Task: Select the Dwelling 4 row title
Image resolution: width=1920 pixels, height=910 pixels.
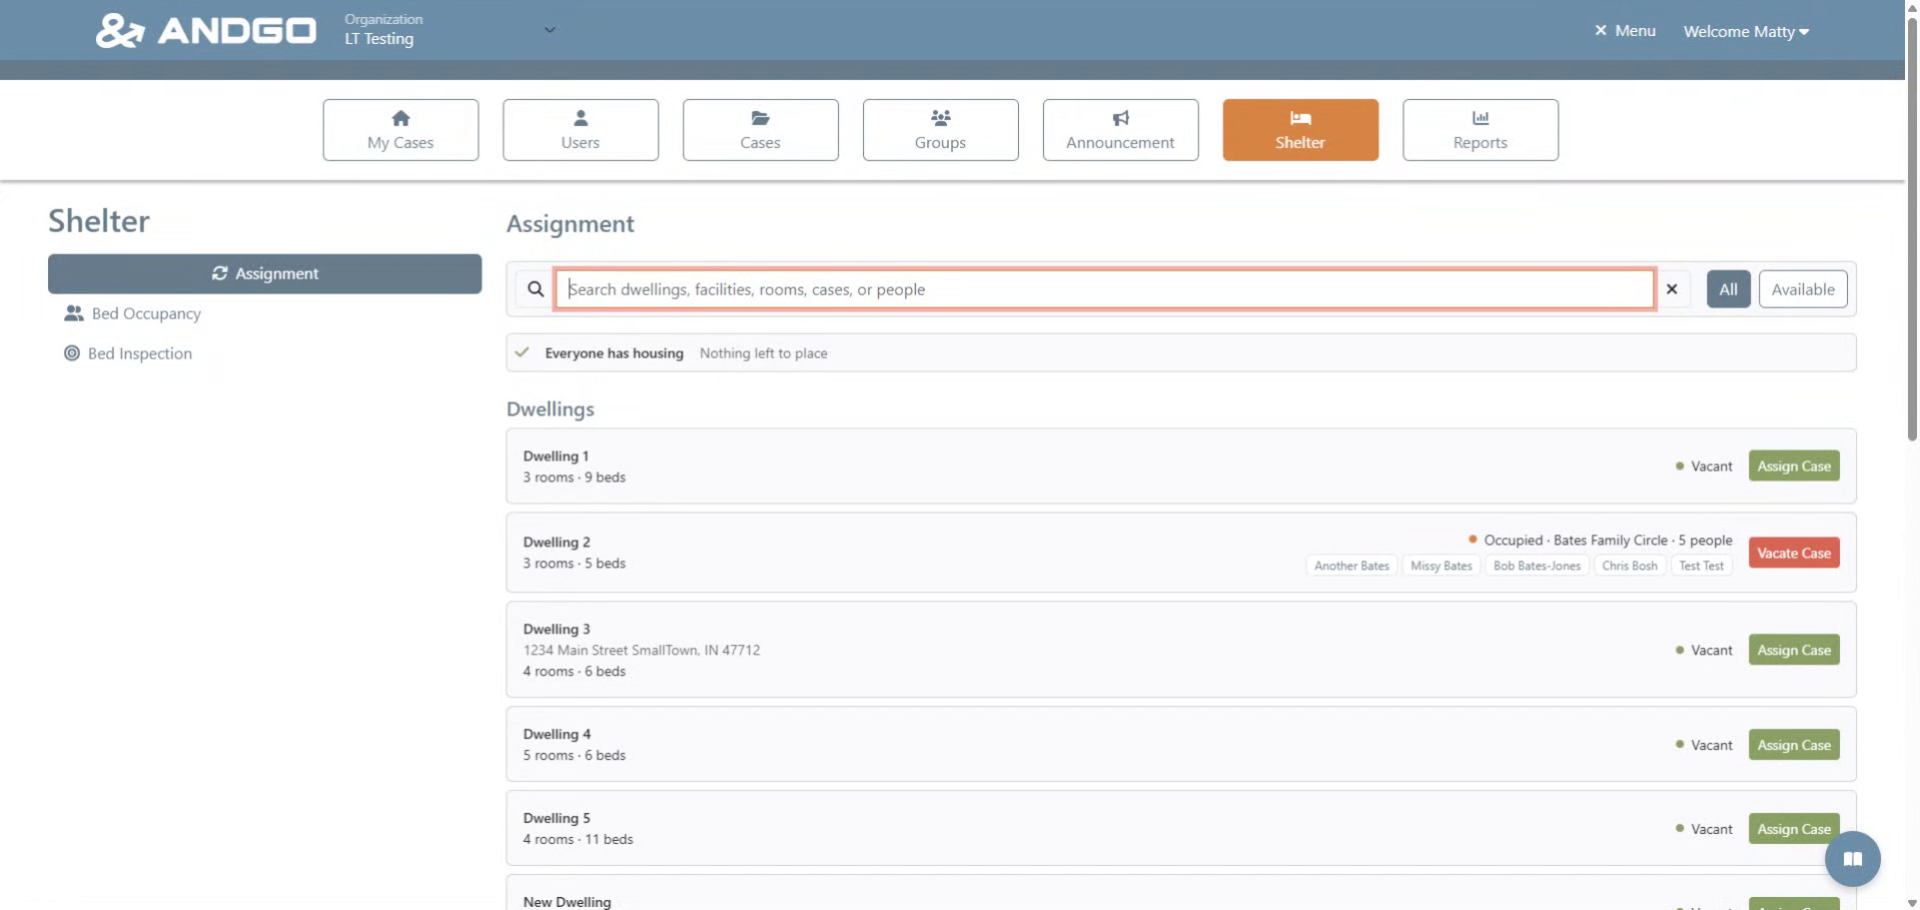Action: pos(557,734)
